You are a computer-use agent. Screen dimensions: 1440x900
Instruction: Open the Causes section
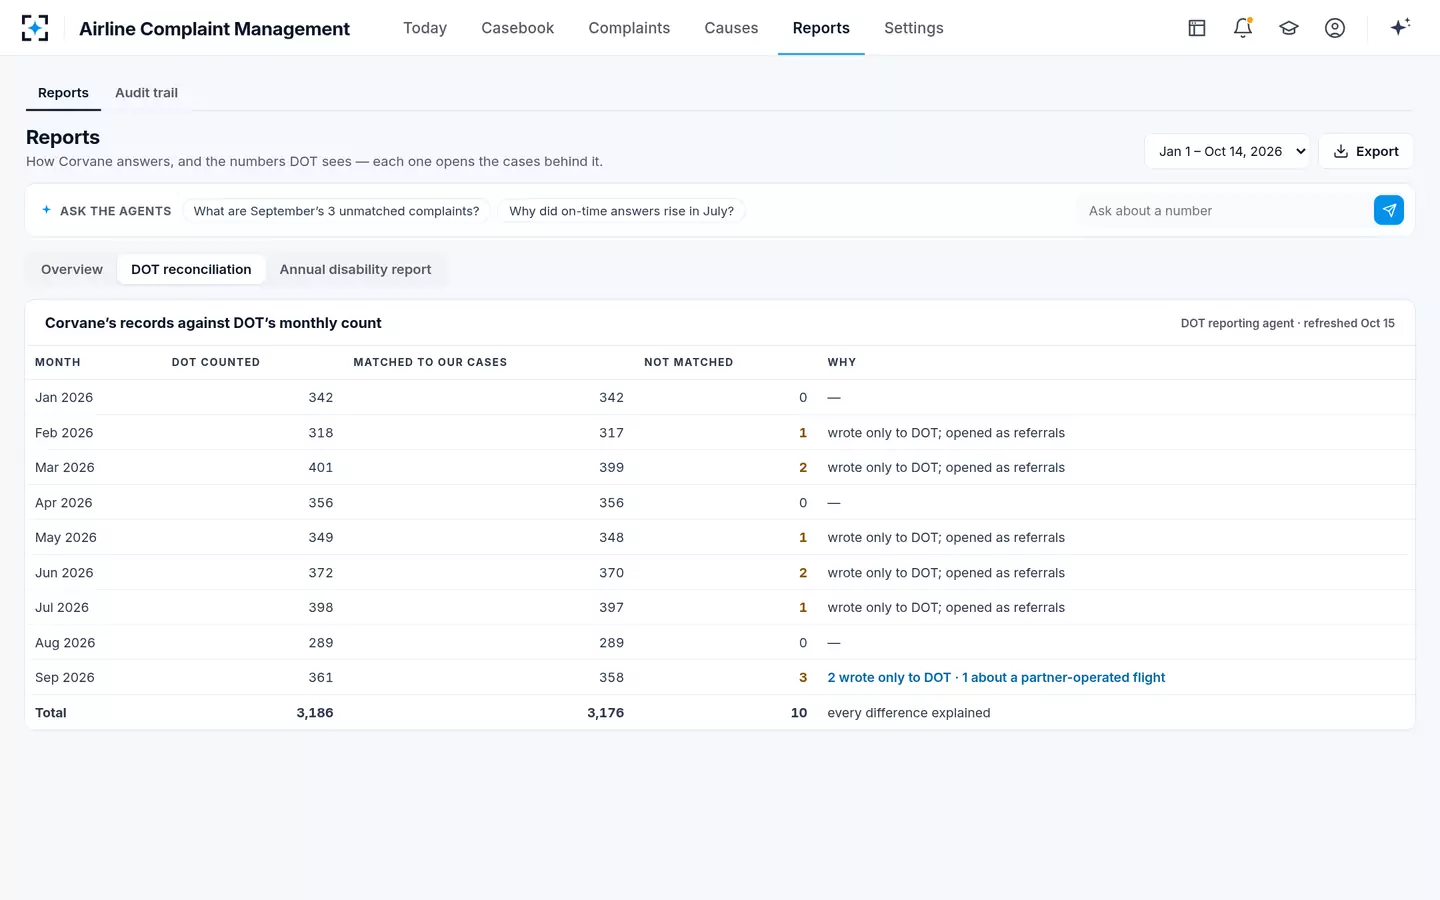[x=731, y=28]
